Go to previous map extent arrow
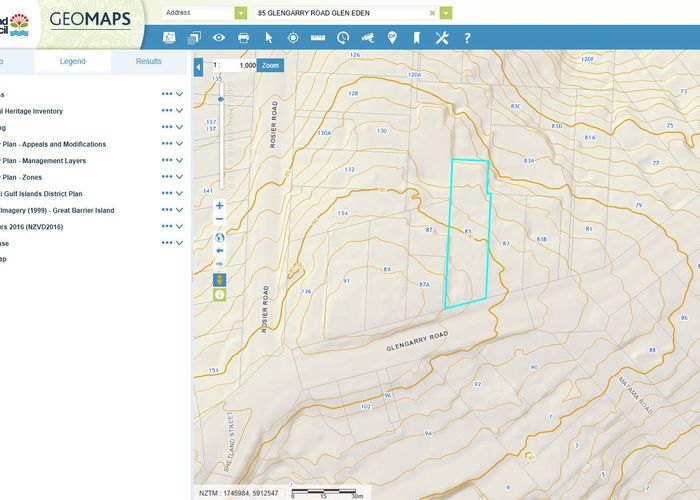 (219, 251)
